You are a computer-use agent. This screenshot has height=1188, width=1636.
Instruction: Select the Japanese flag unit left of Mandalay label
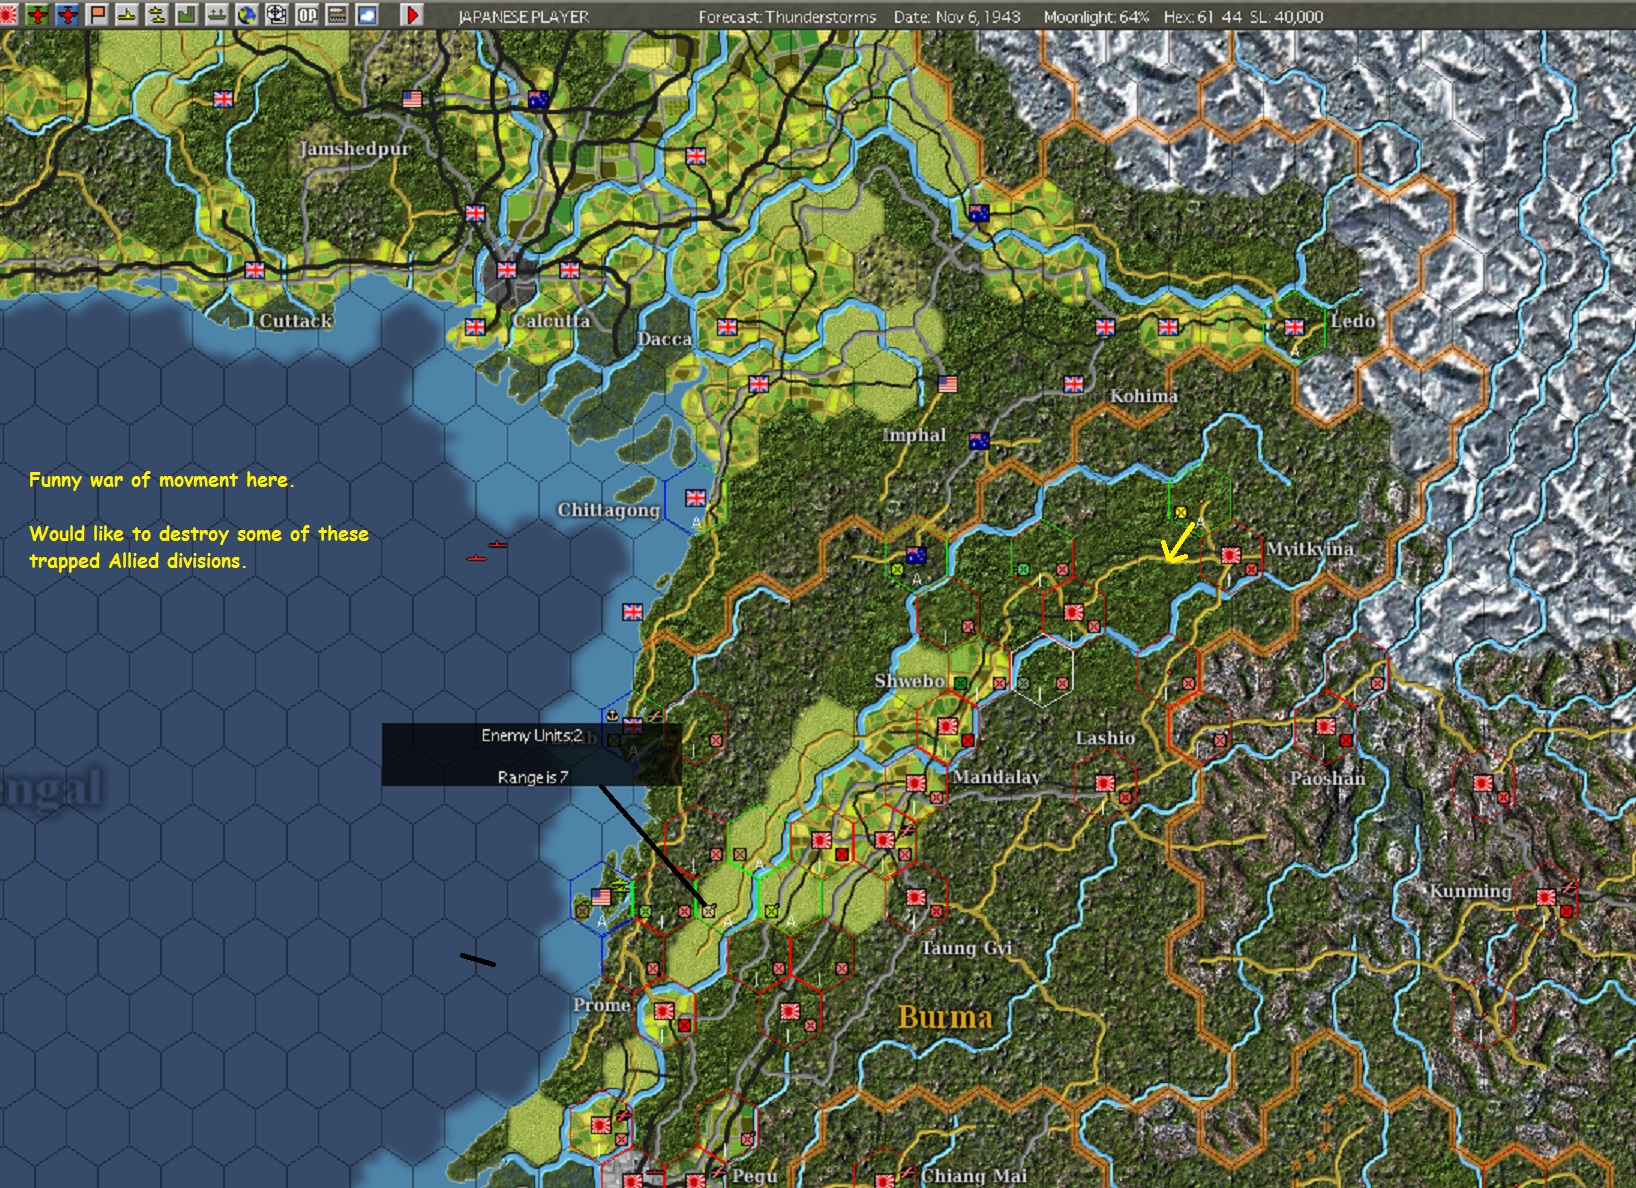pyautogui.click(x=916, y=783)
